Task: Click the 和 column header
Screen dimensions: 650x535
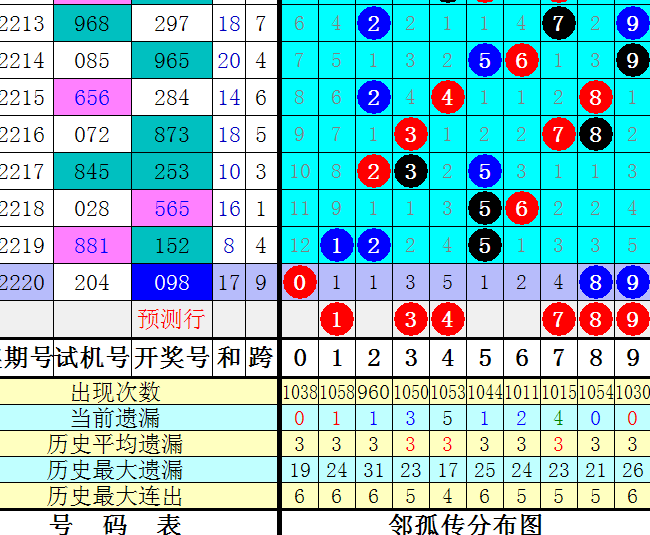Action: click(x=229, y=358)
